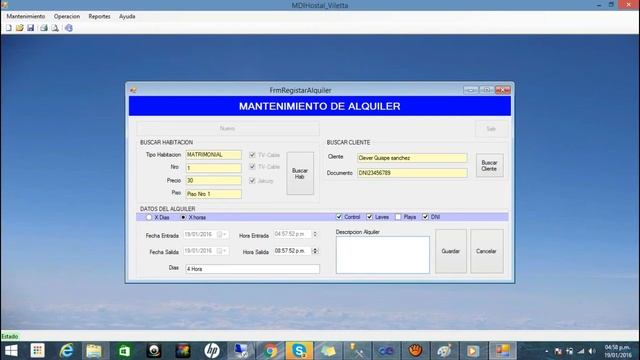This screenshot has height=360, width=640.
Task: Open the tools taskbar icon next to Skype
Action: tap(357, 351)
